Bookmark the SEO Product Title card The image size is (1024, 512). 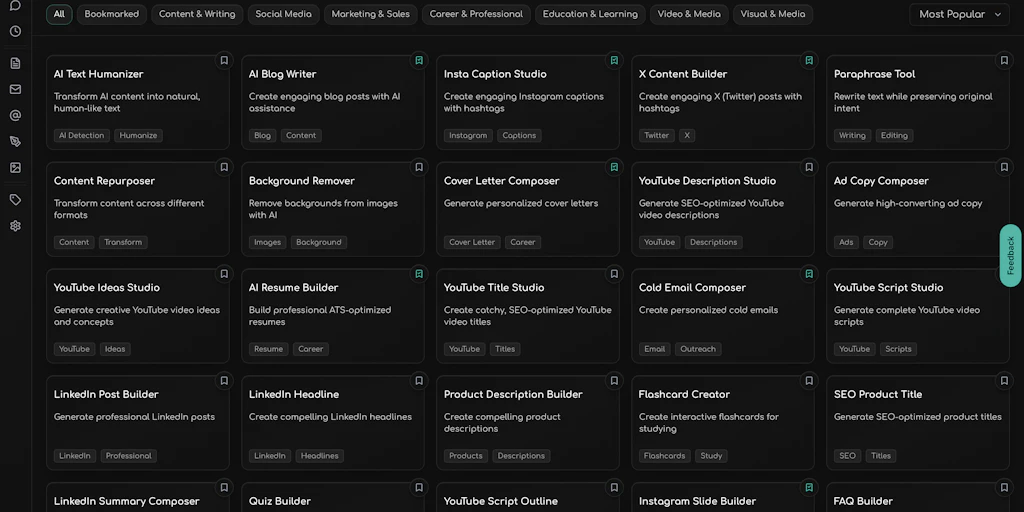point(1004,381)
